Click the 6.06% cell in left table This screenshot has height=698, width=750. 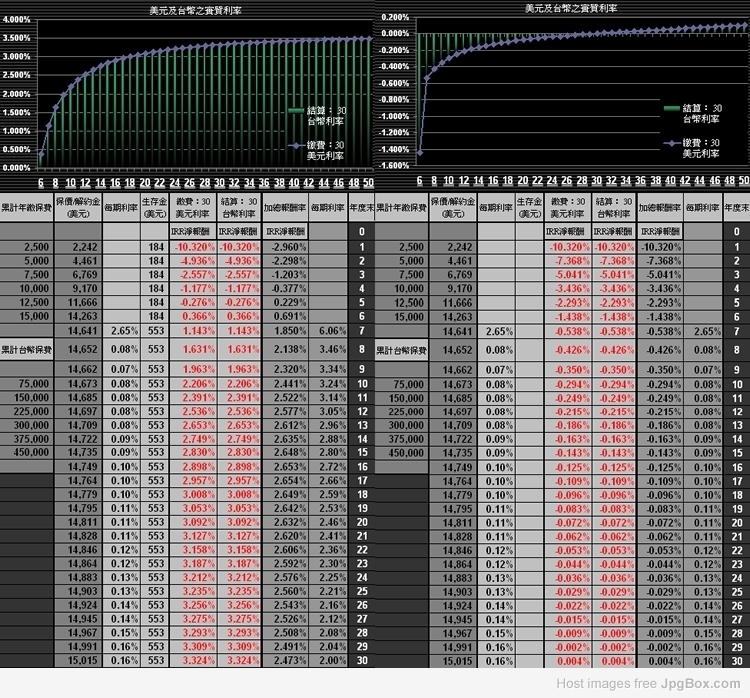pyautogui.click(x=329, y=330)
